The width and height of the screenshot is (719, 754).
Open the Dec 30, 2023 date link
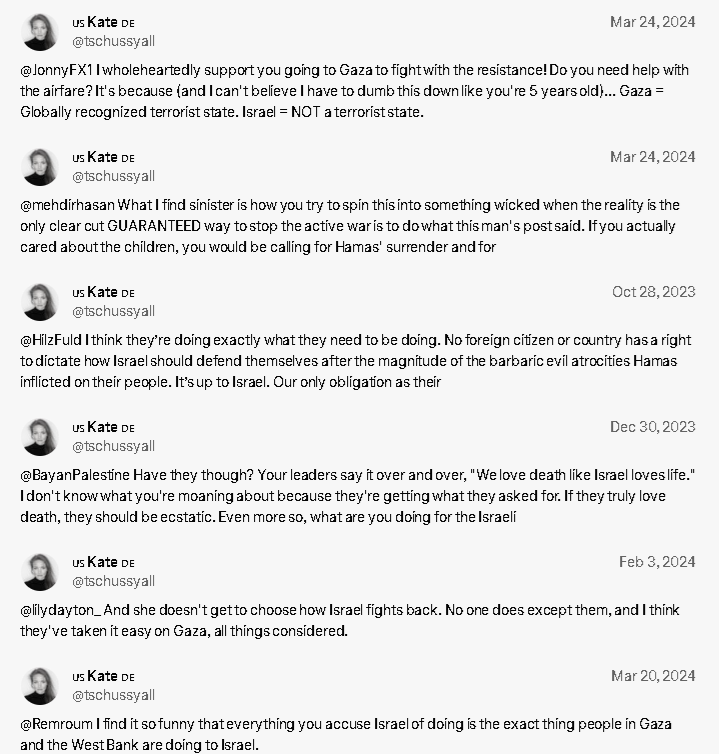pos(653,427)
